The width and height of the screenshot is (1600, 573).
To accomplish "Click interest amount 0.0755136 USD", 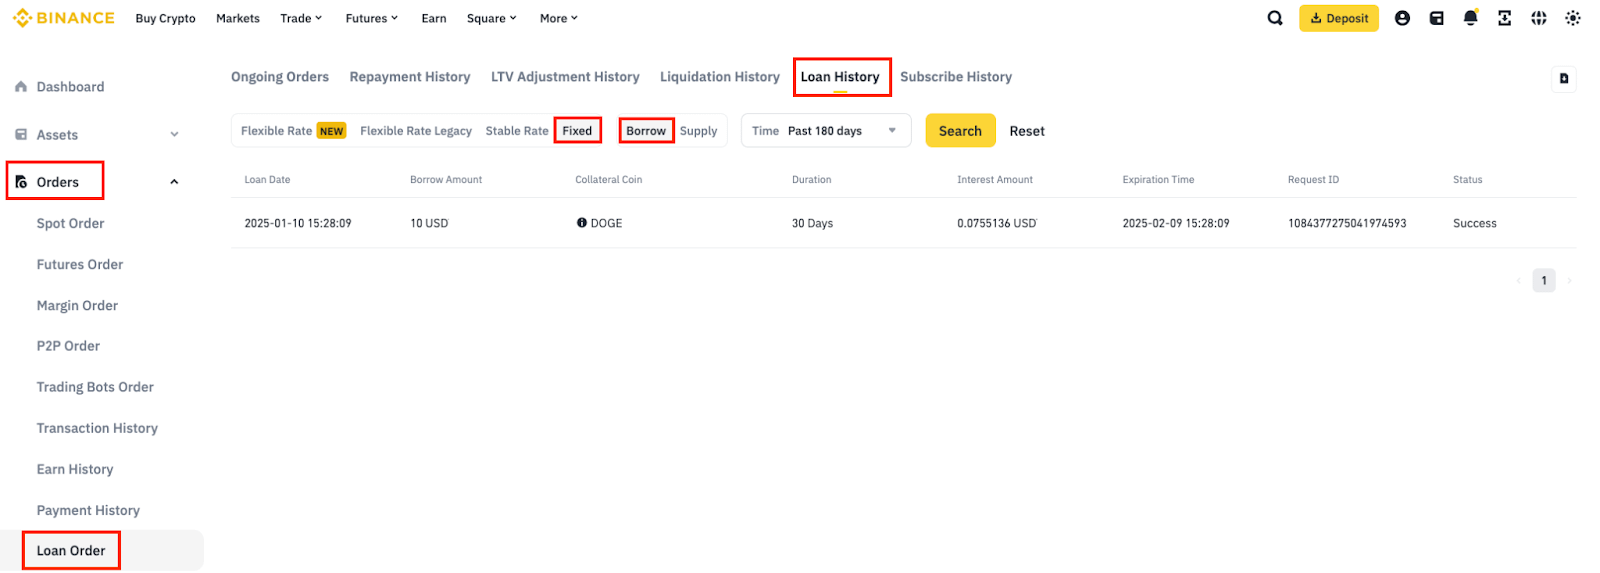I will [x=997, y=223].
